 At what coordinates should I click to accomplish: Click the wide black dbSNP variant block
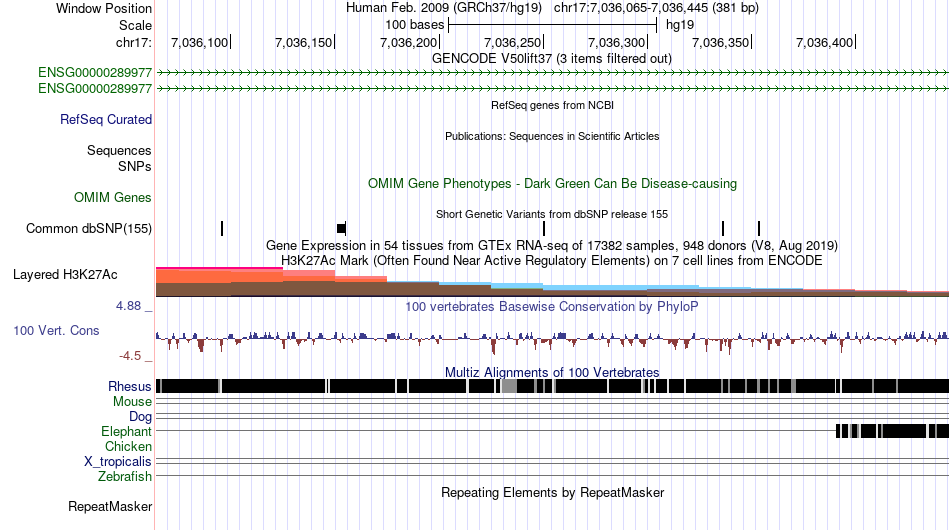pos(341,228)
